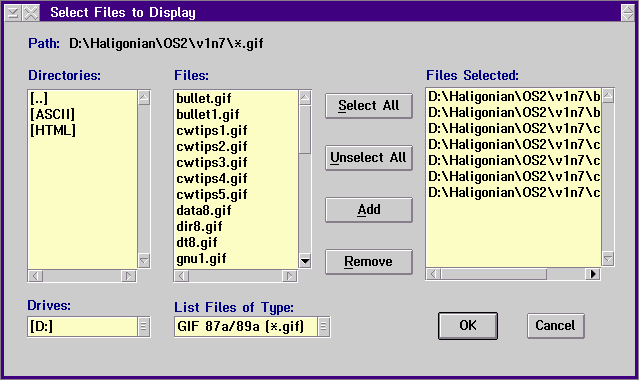Select last entry in Files Selected list
The height and width of the screenshot is (380, 639).
tap(513, 192)
